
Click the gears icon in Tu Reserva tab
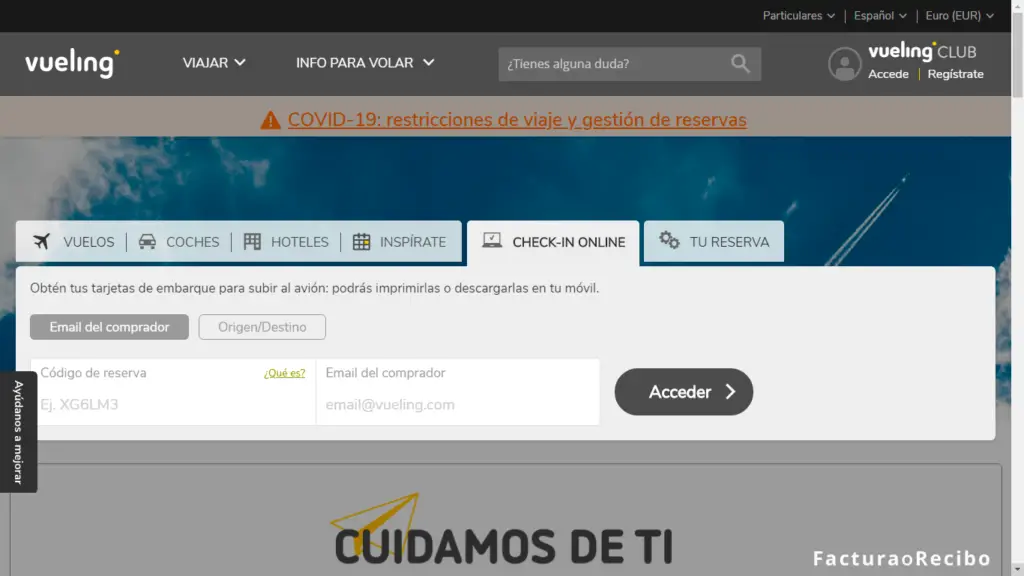coord(669,240)
